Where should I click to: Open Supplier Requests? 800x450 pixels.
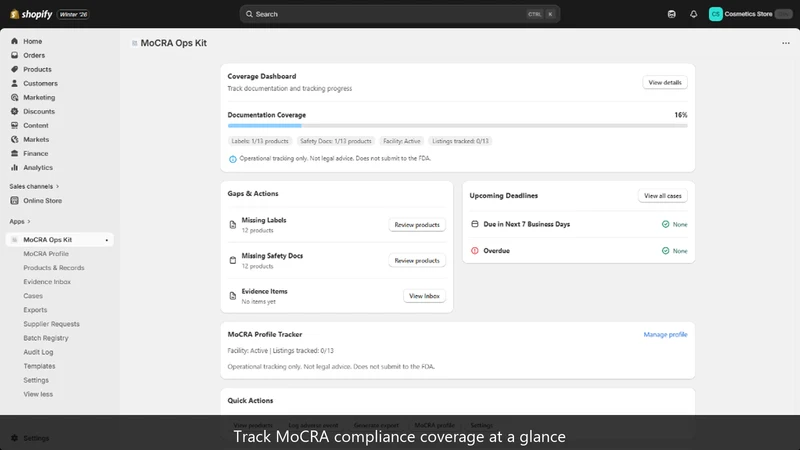pos(52,324)
